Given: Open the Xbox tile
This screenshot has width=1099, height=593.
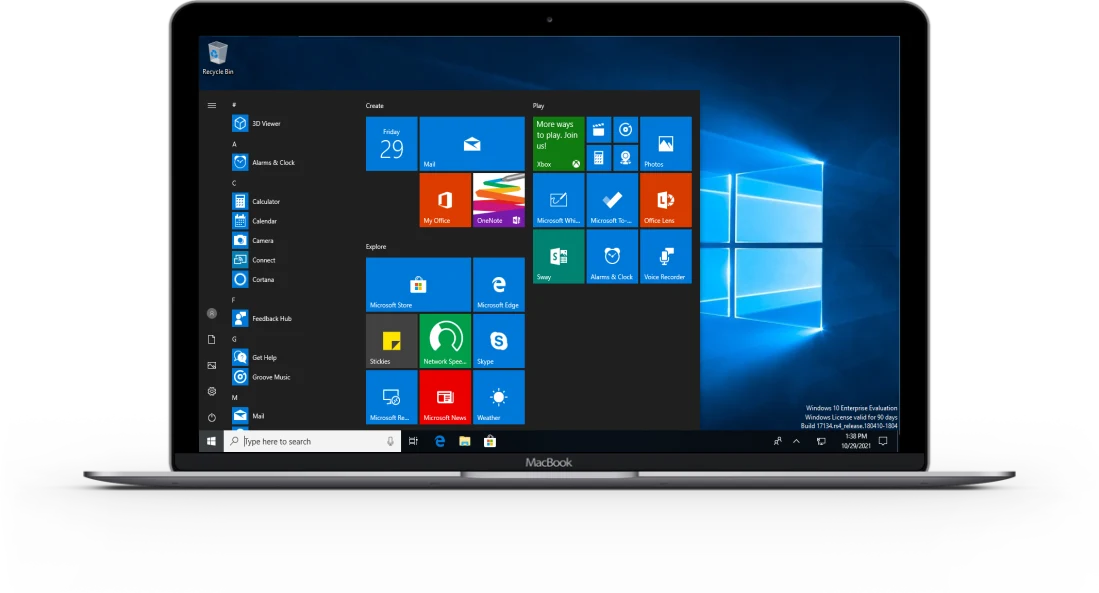Looking at the screenshot, I should pyautogui.click(x=559, y=144).
